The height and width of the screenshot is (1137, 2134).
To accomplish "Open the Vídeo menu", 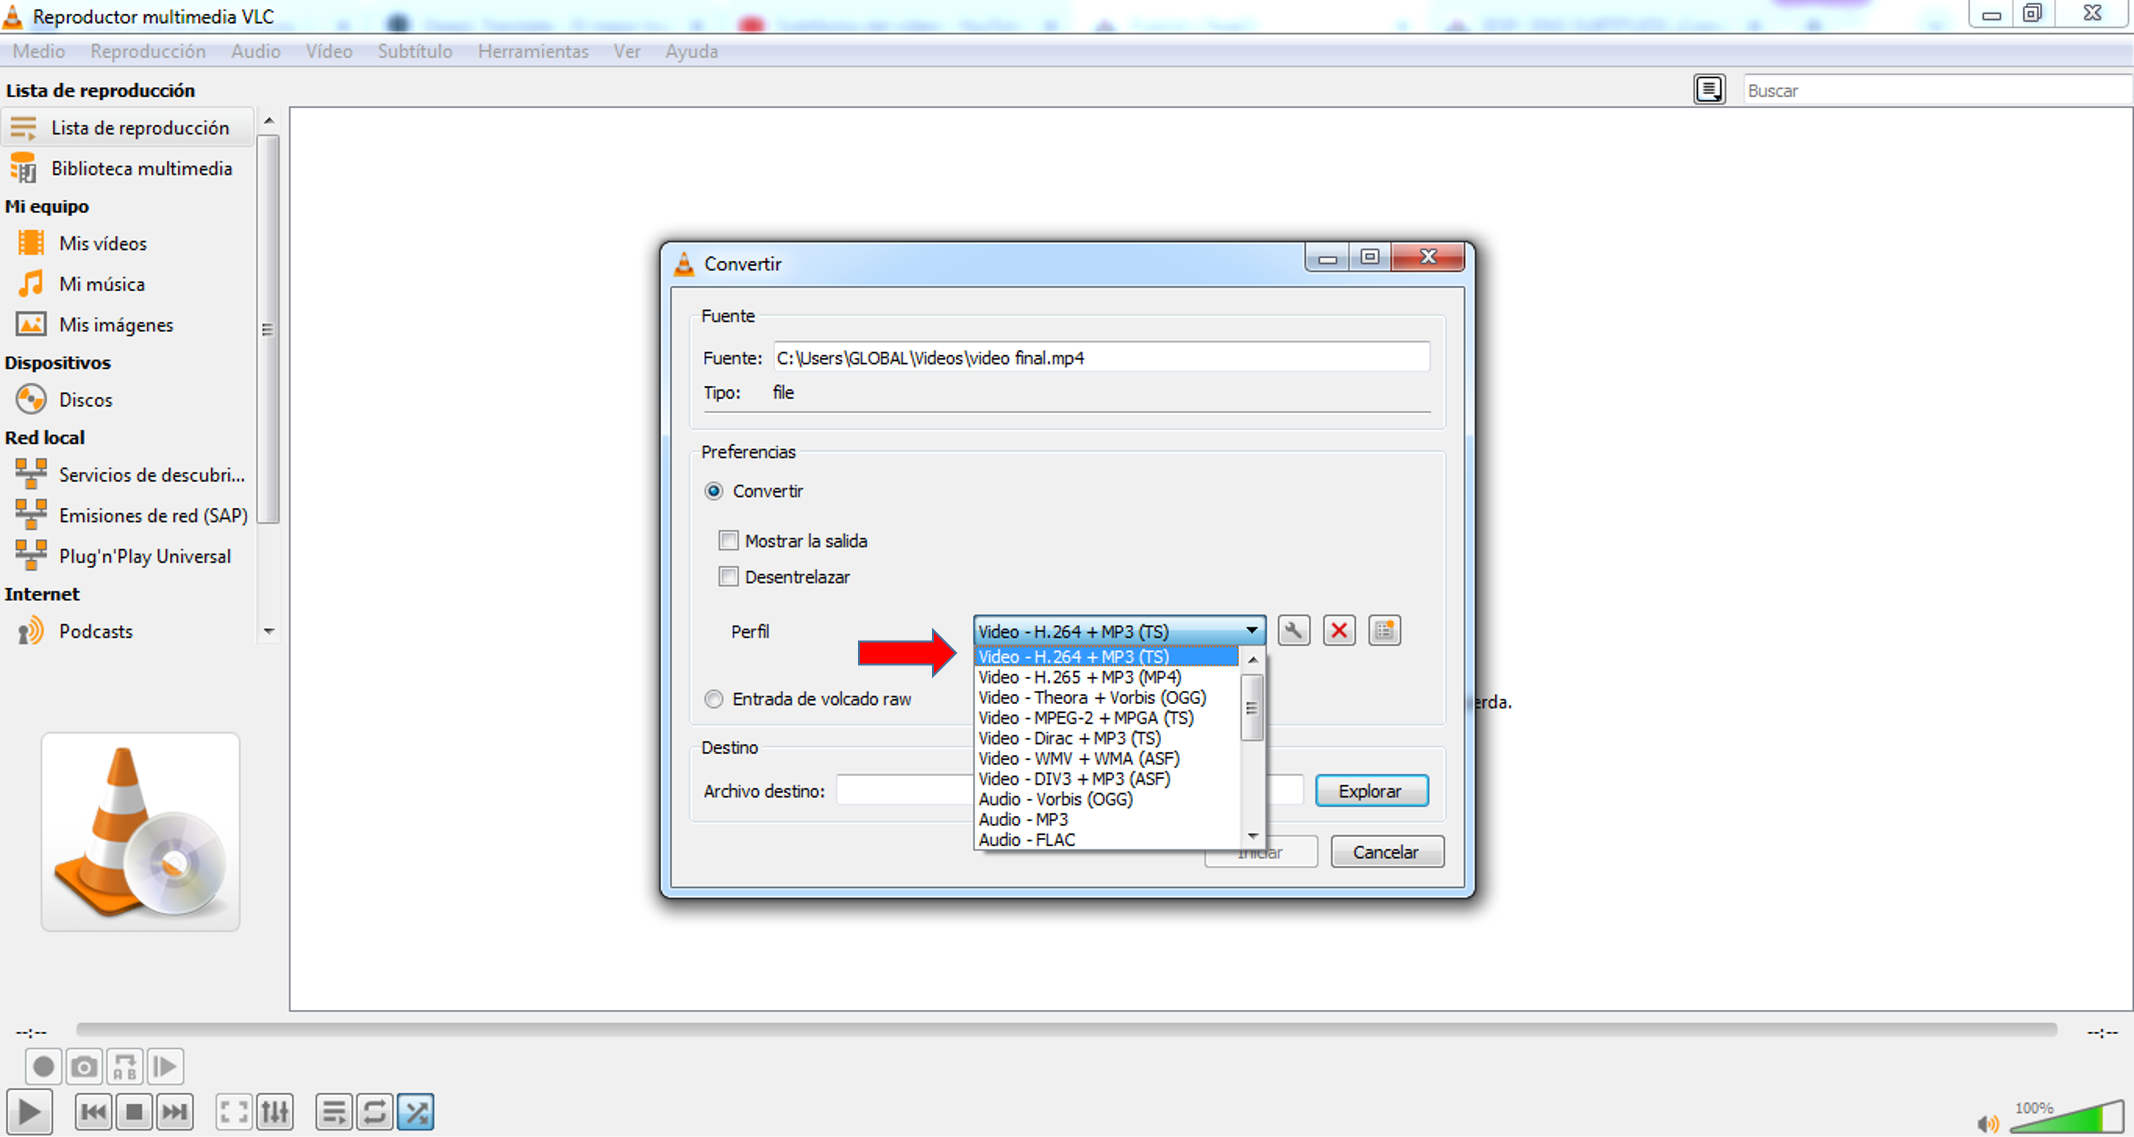I will pos(329,51).
